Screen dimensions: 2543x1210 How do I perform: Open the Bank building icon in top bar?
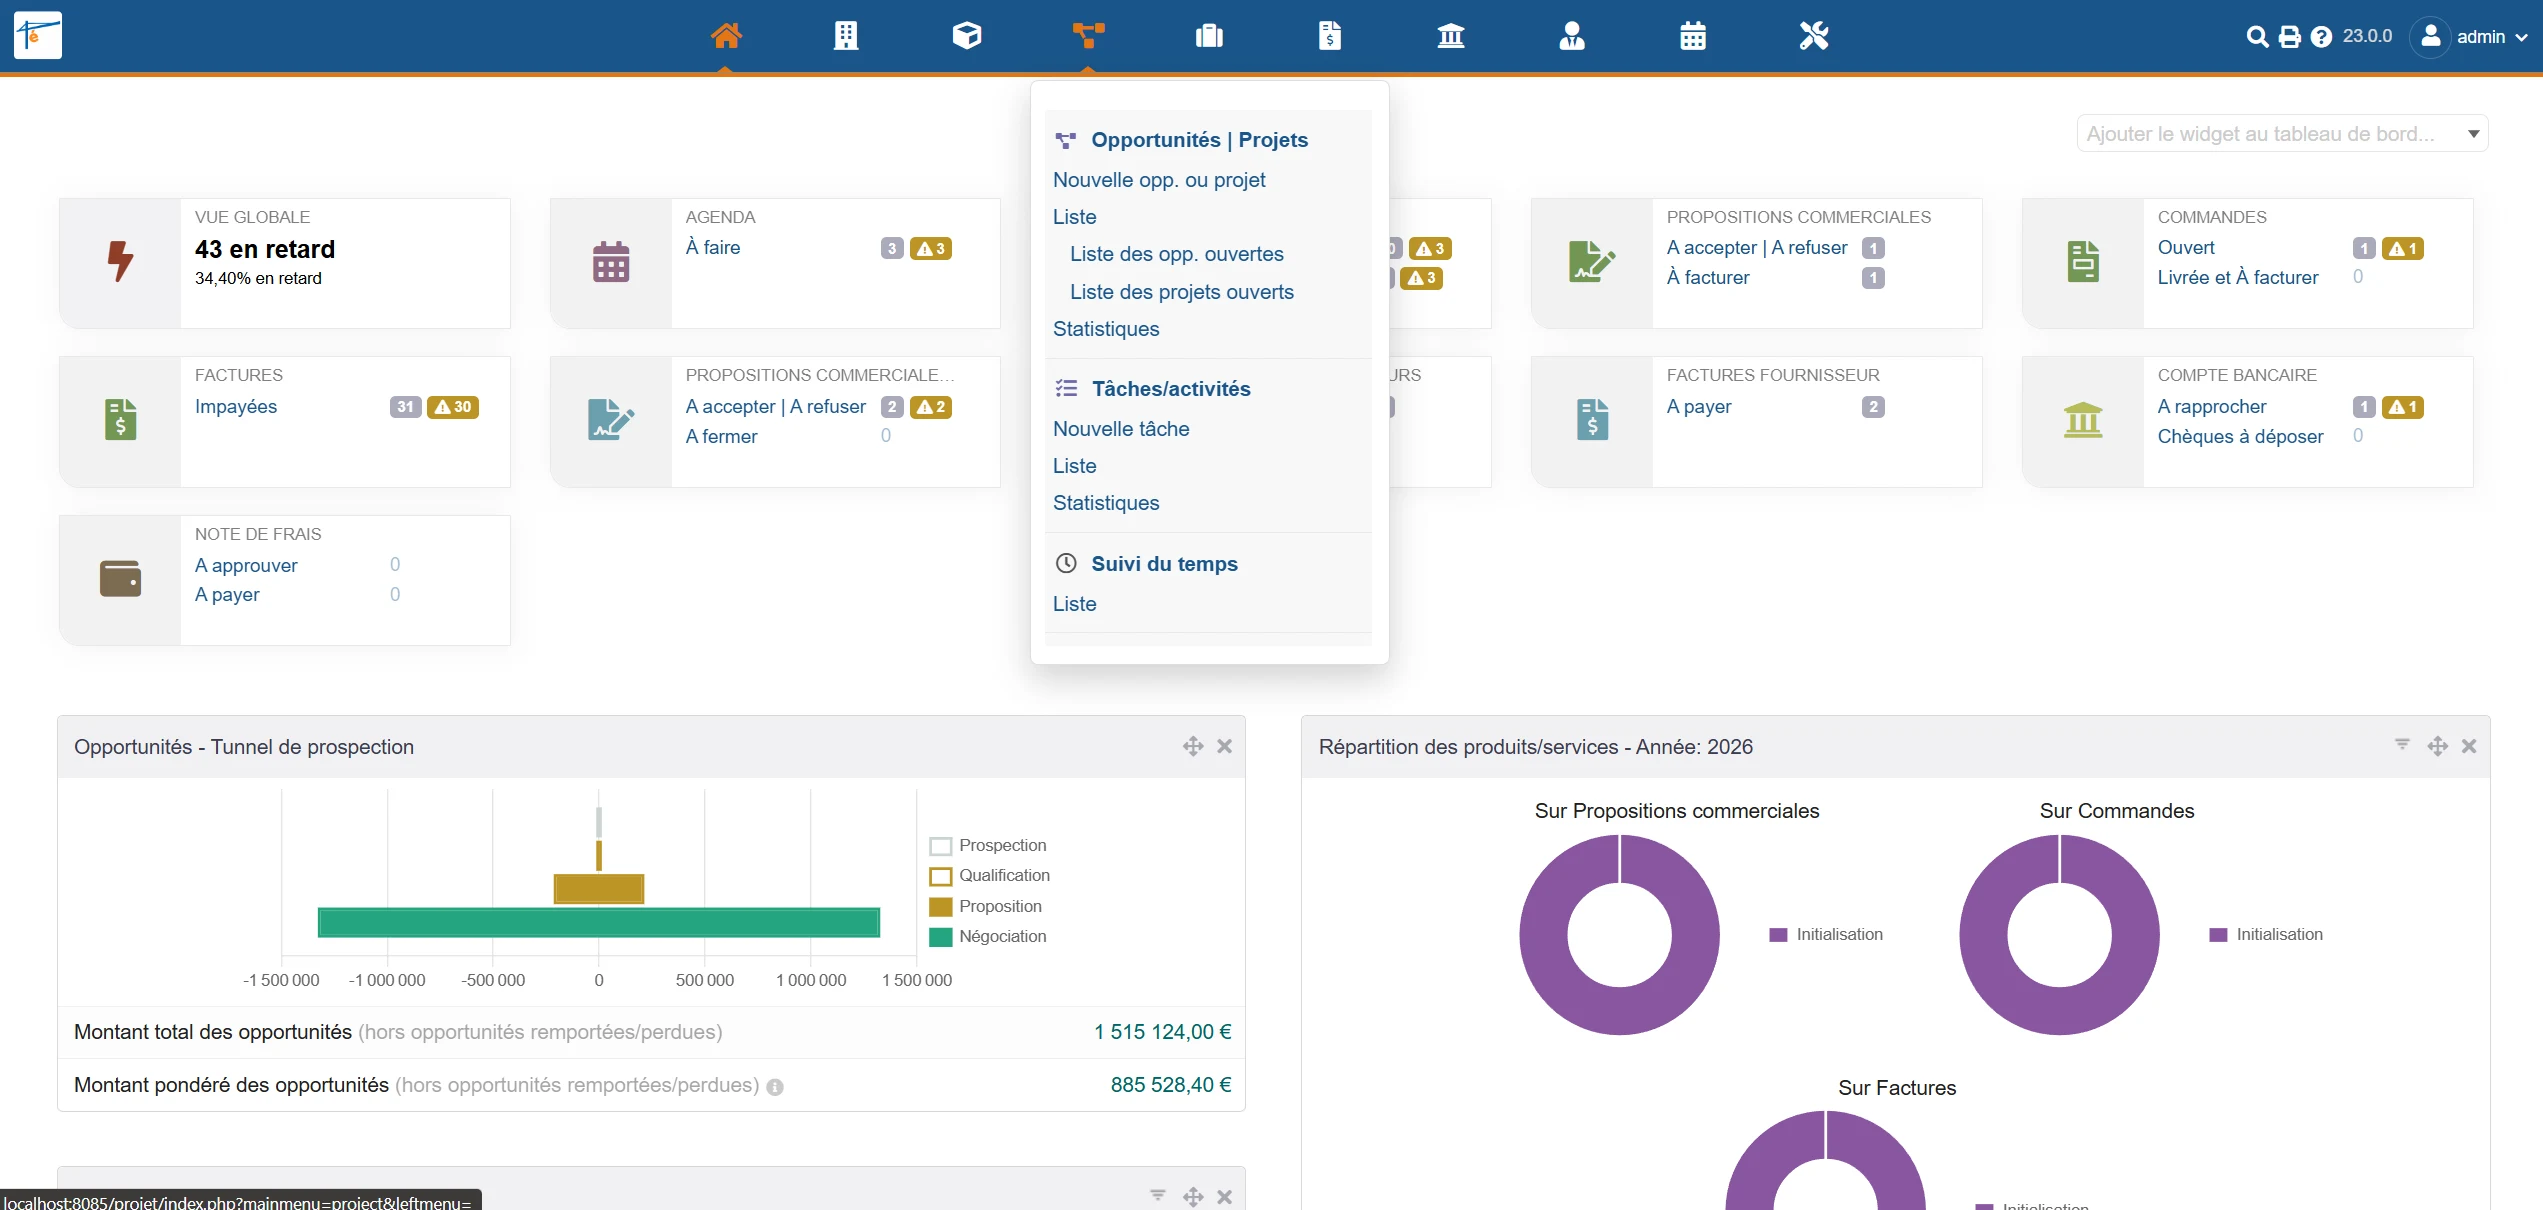pos(1451,36)
